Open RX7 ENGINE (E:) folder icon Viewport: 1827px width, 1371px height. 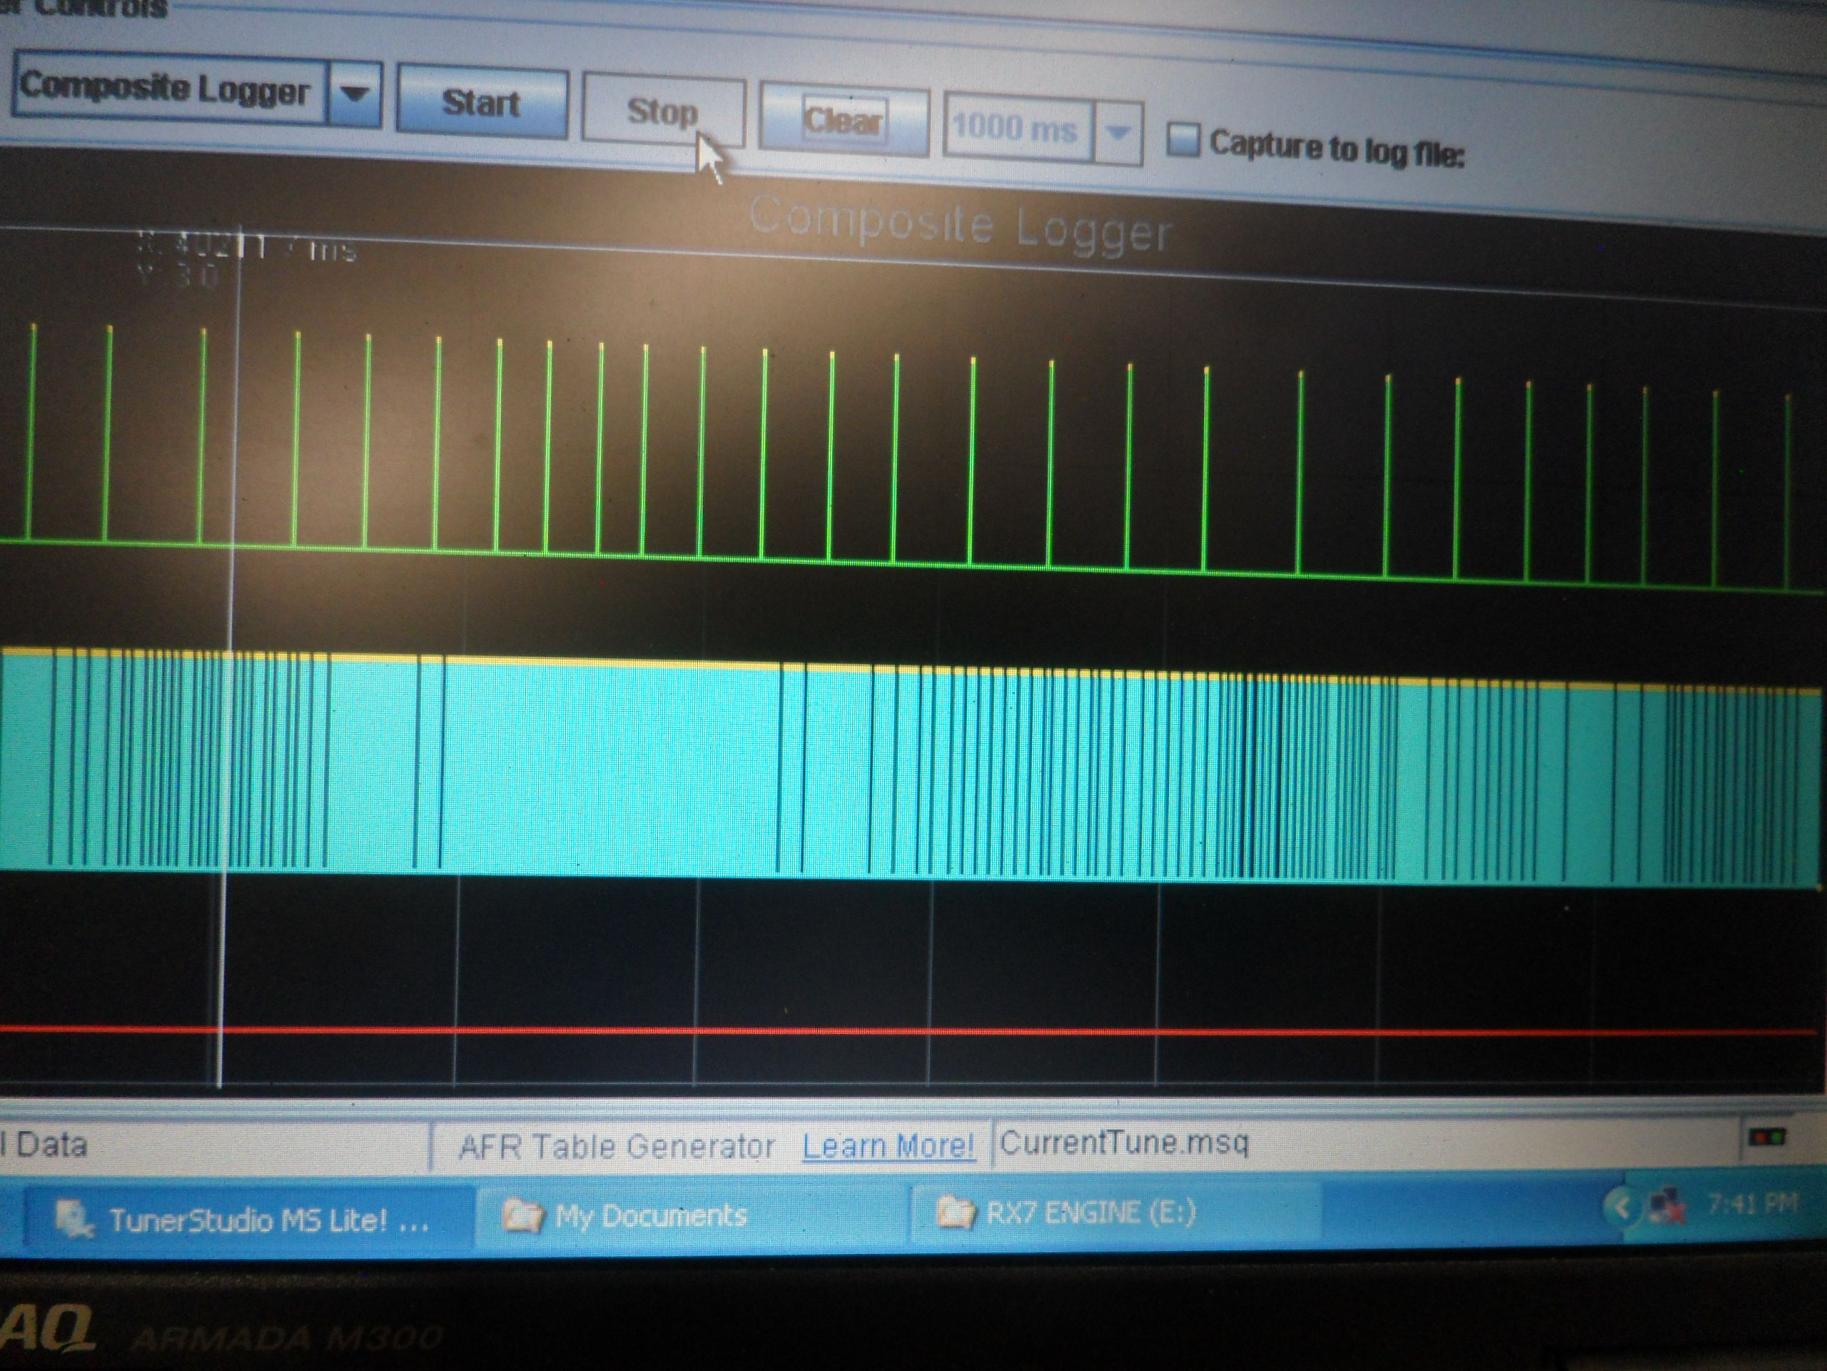(954, 1213)
